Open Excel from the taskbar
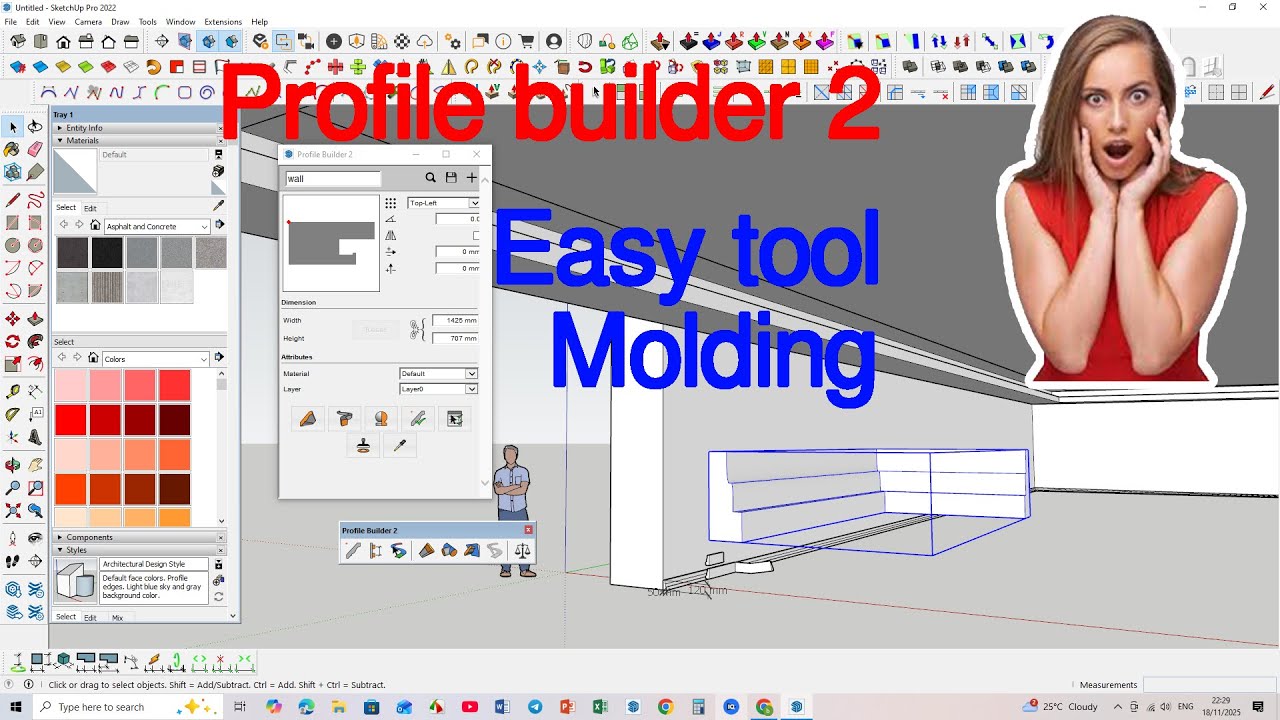 coord(600,707)
